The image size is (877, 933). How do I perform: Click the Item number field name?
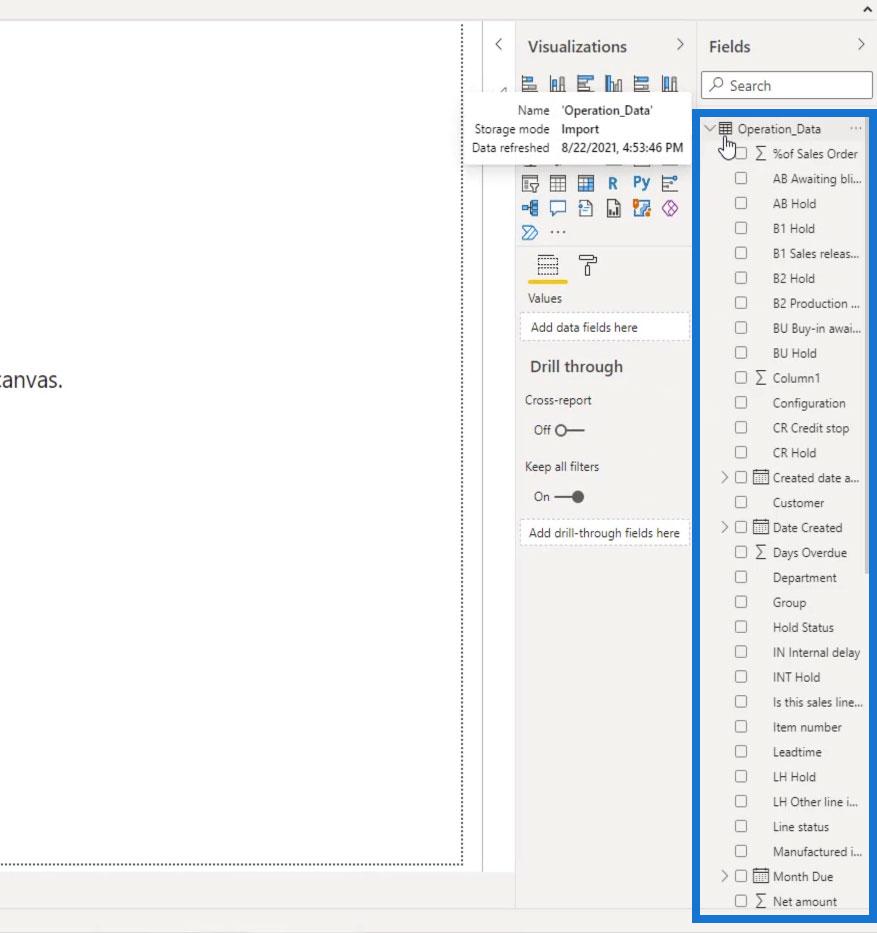[807, 727]
